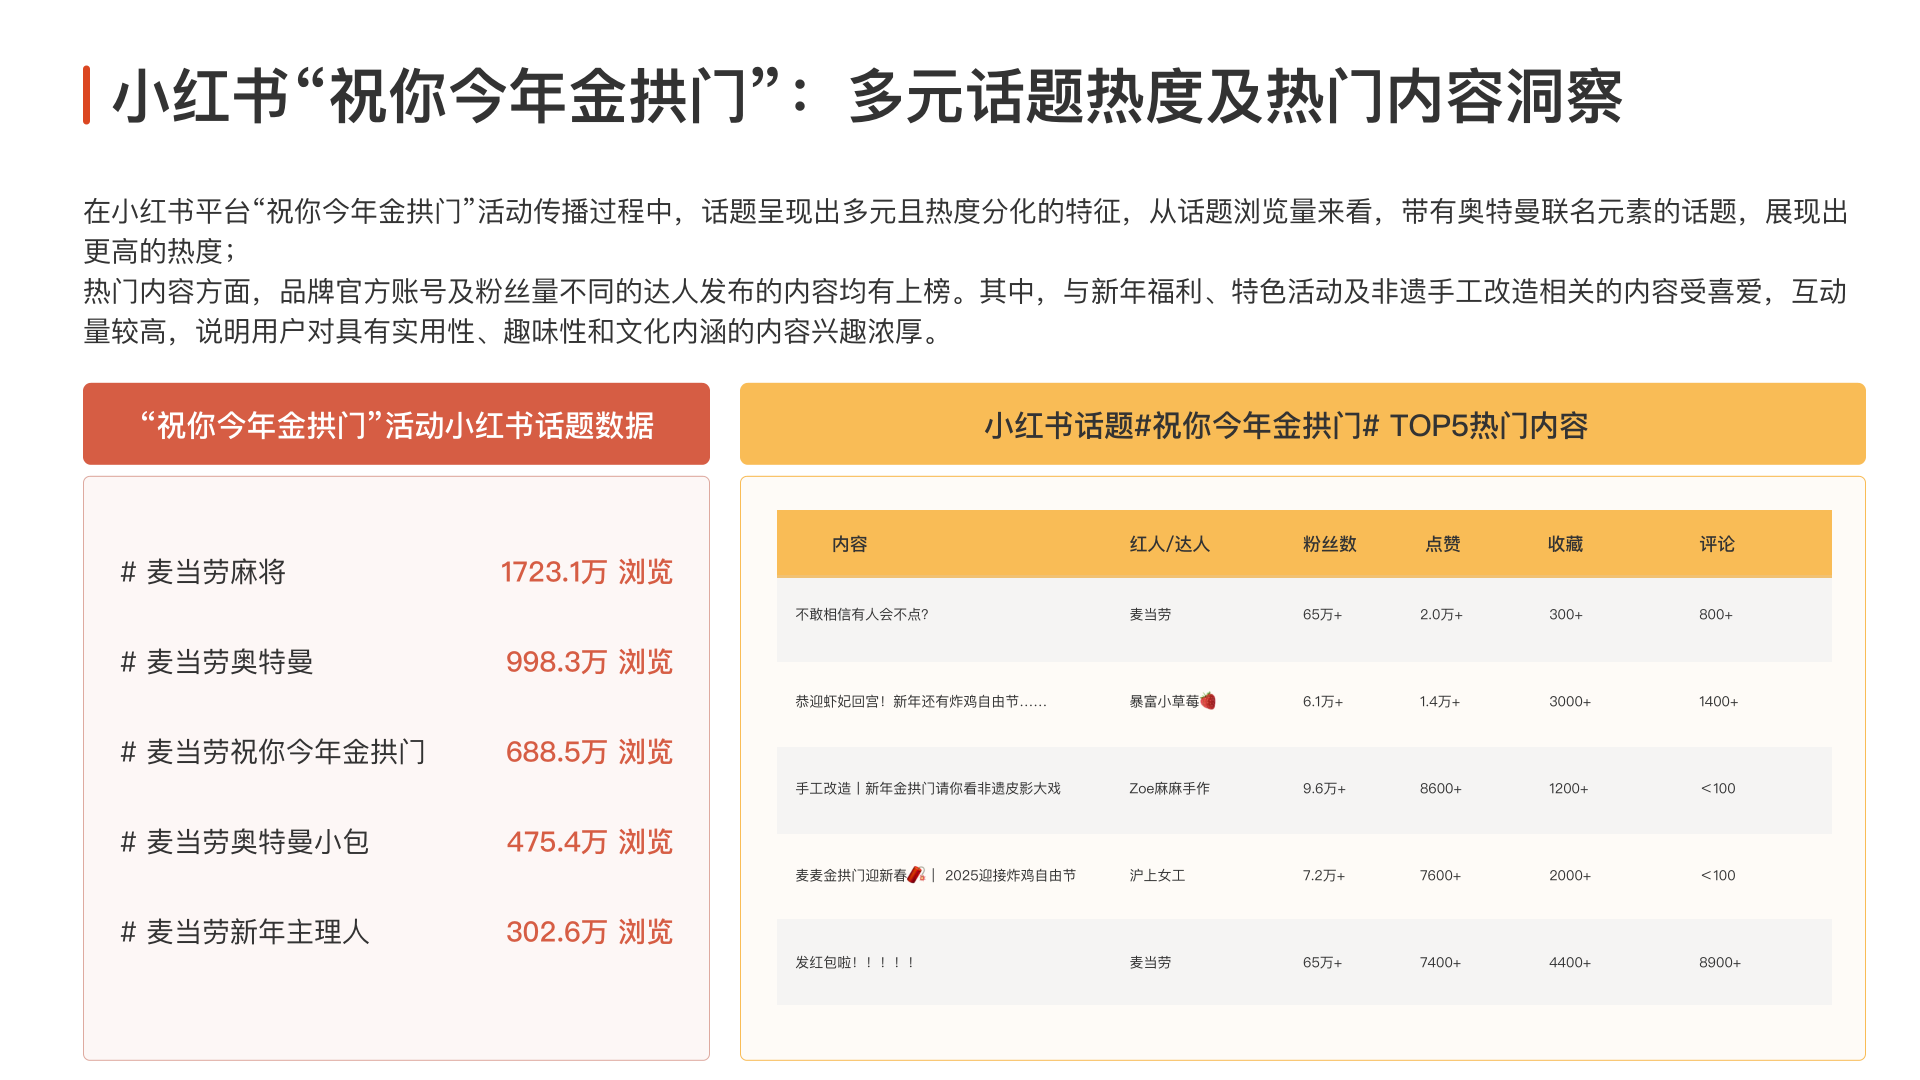
Task: Click the likes value 1.4万+
Action: tap(1439, 701)
